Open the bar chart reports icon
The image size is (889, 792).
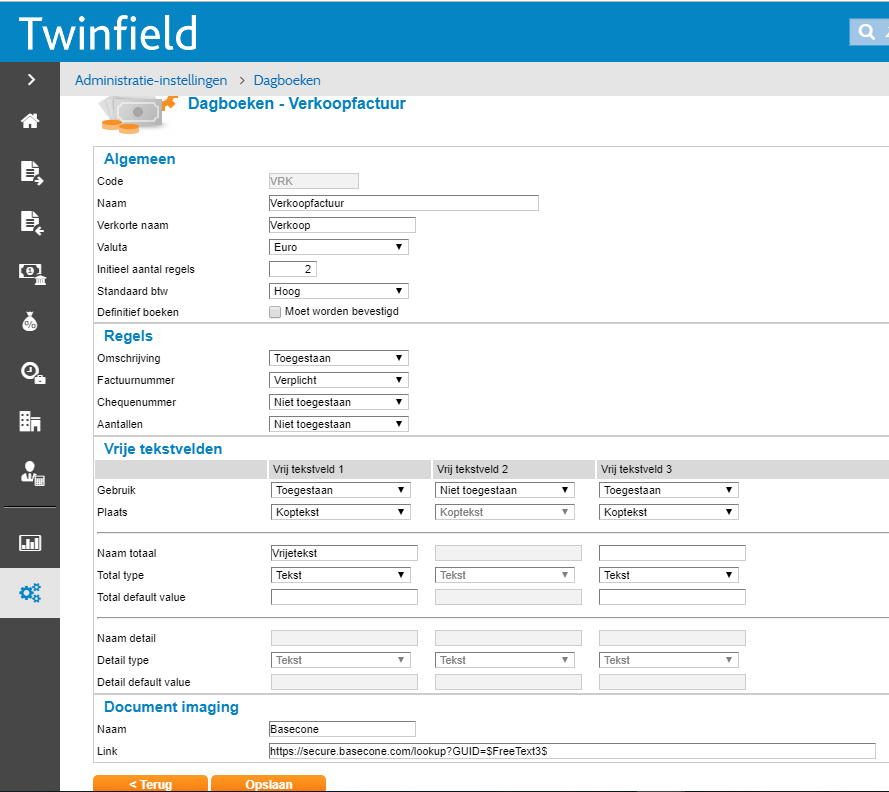tap(30, 543)
